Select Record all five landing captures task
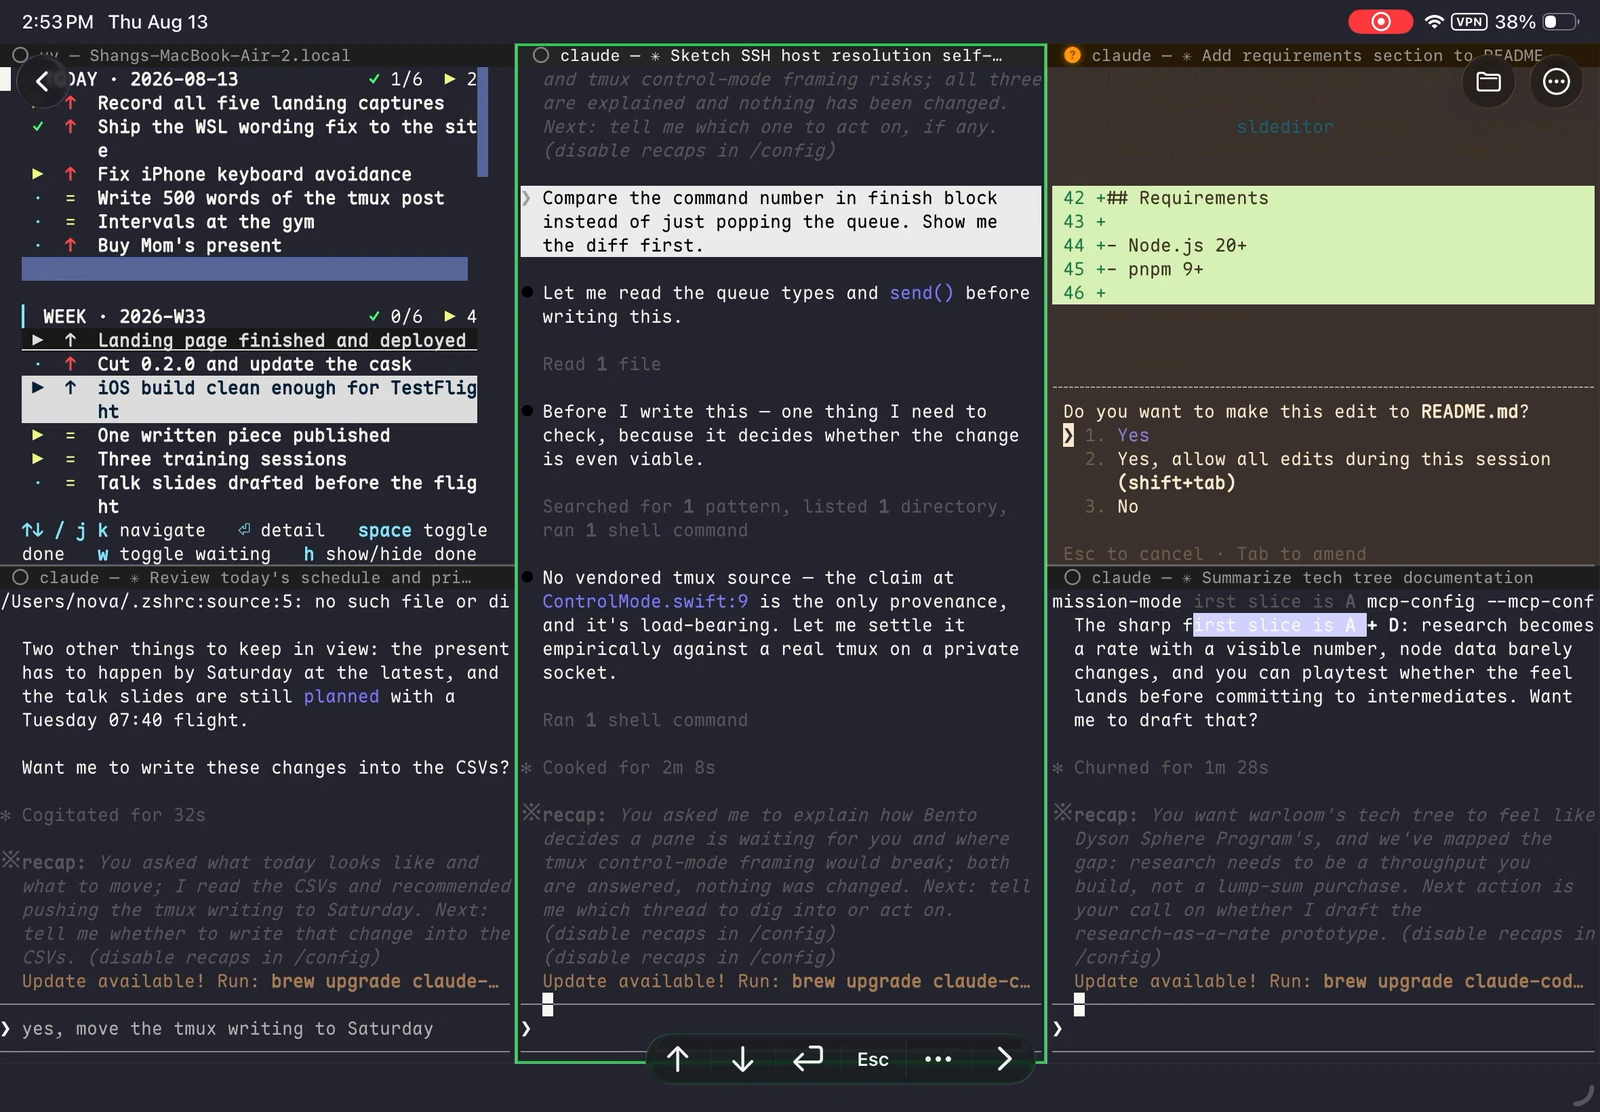Screen dimensions: 1600x1112 tap(270, 103)
